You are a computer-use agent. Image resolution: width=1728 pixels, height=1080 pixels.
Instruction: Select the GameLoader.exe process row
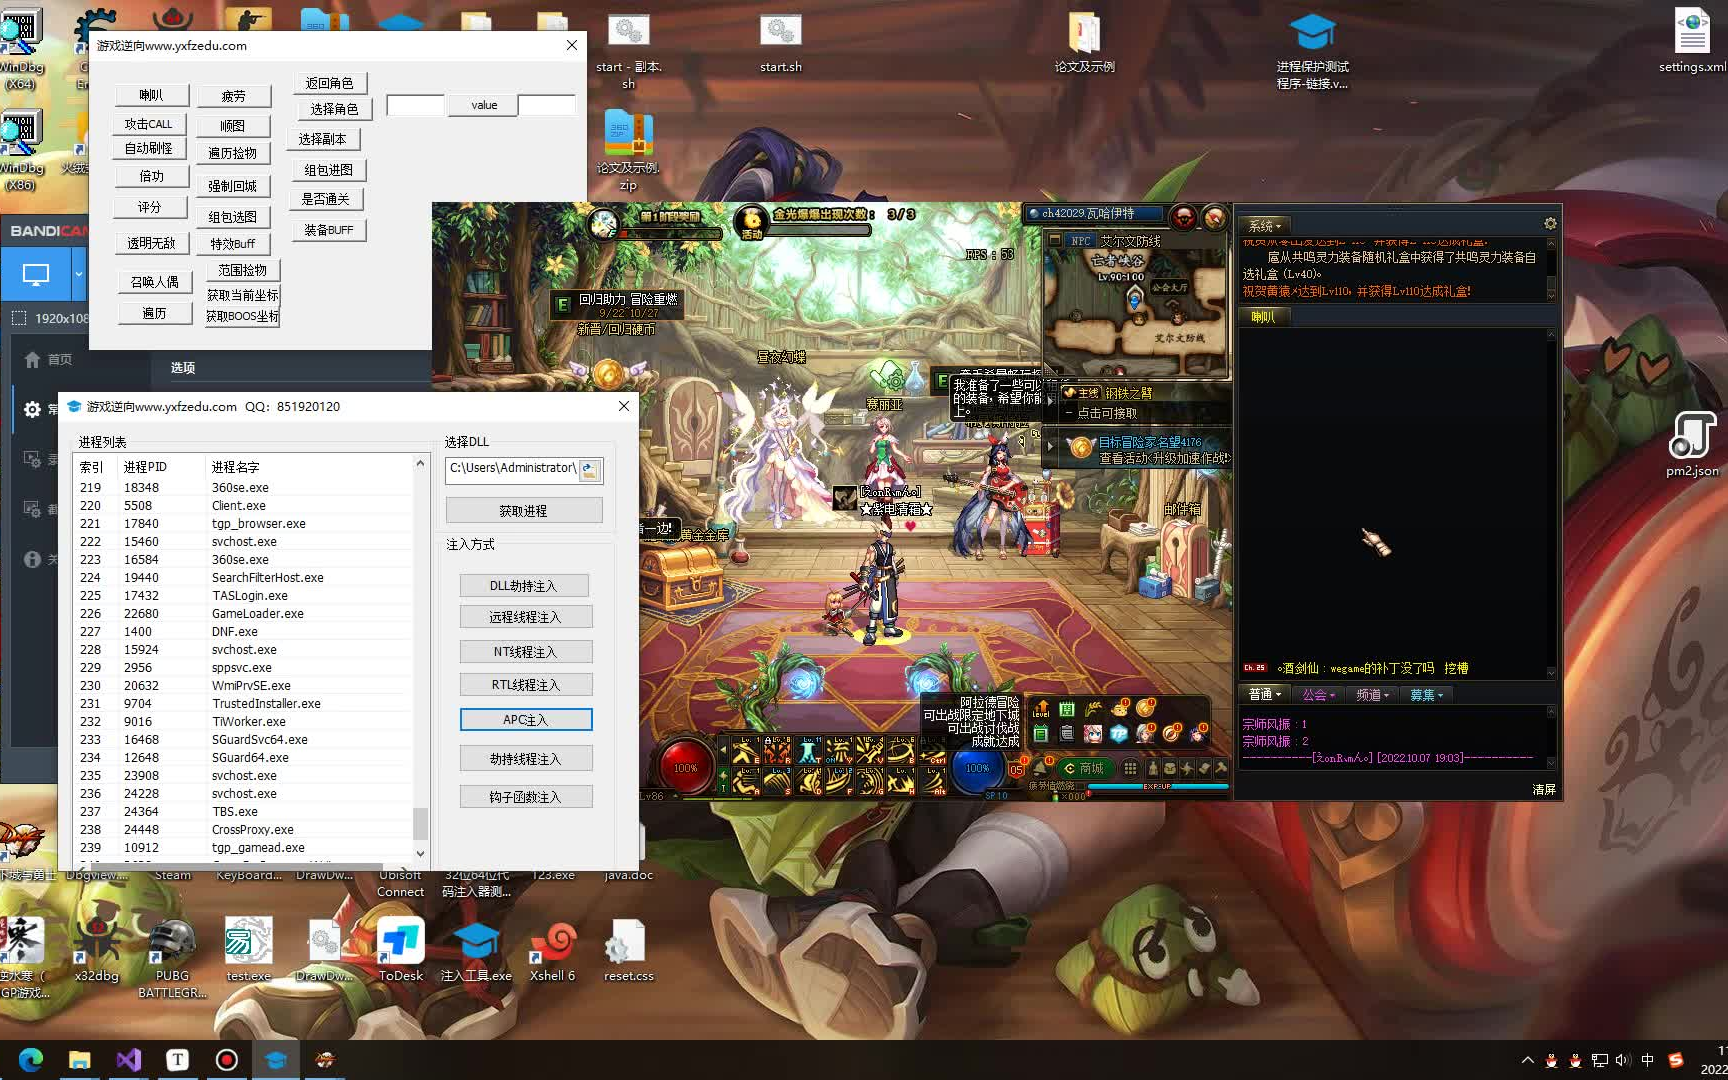pyautogui.click(x=245, y=614)
